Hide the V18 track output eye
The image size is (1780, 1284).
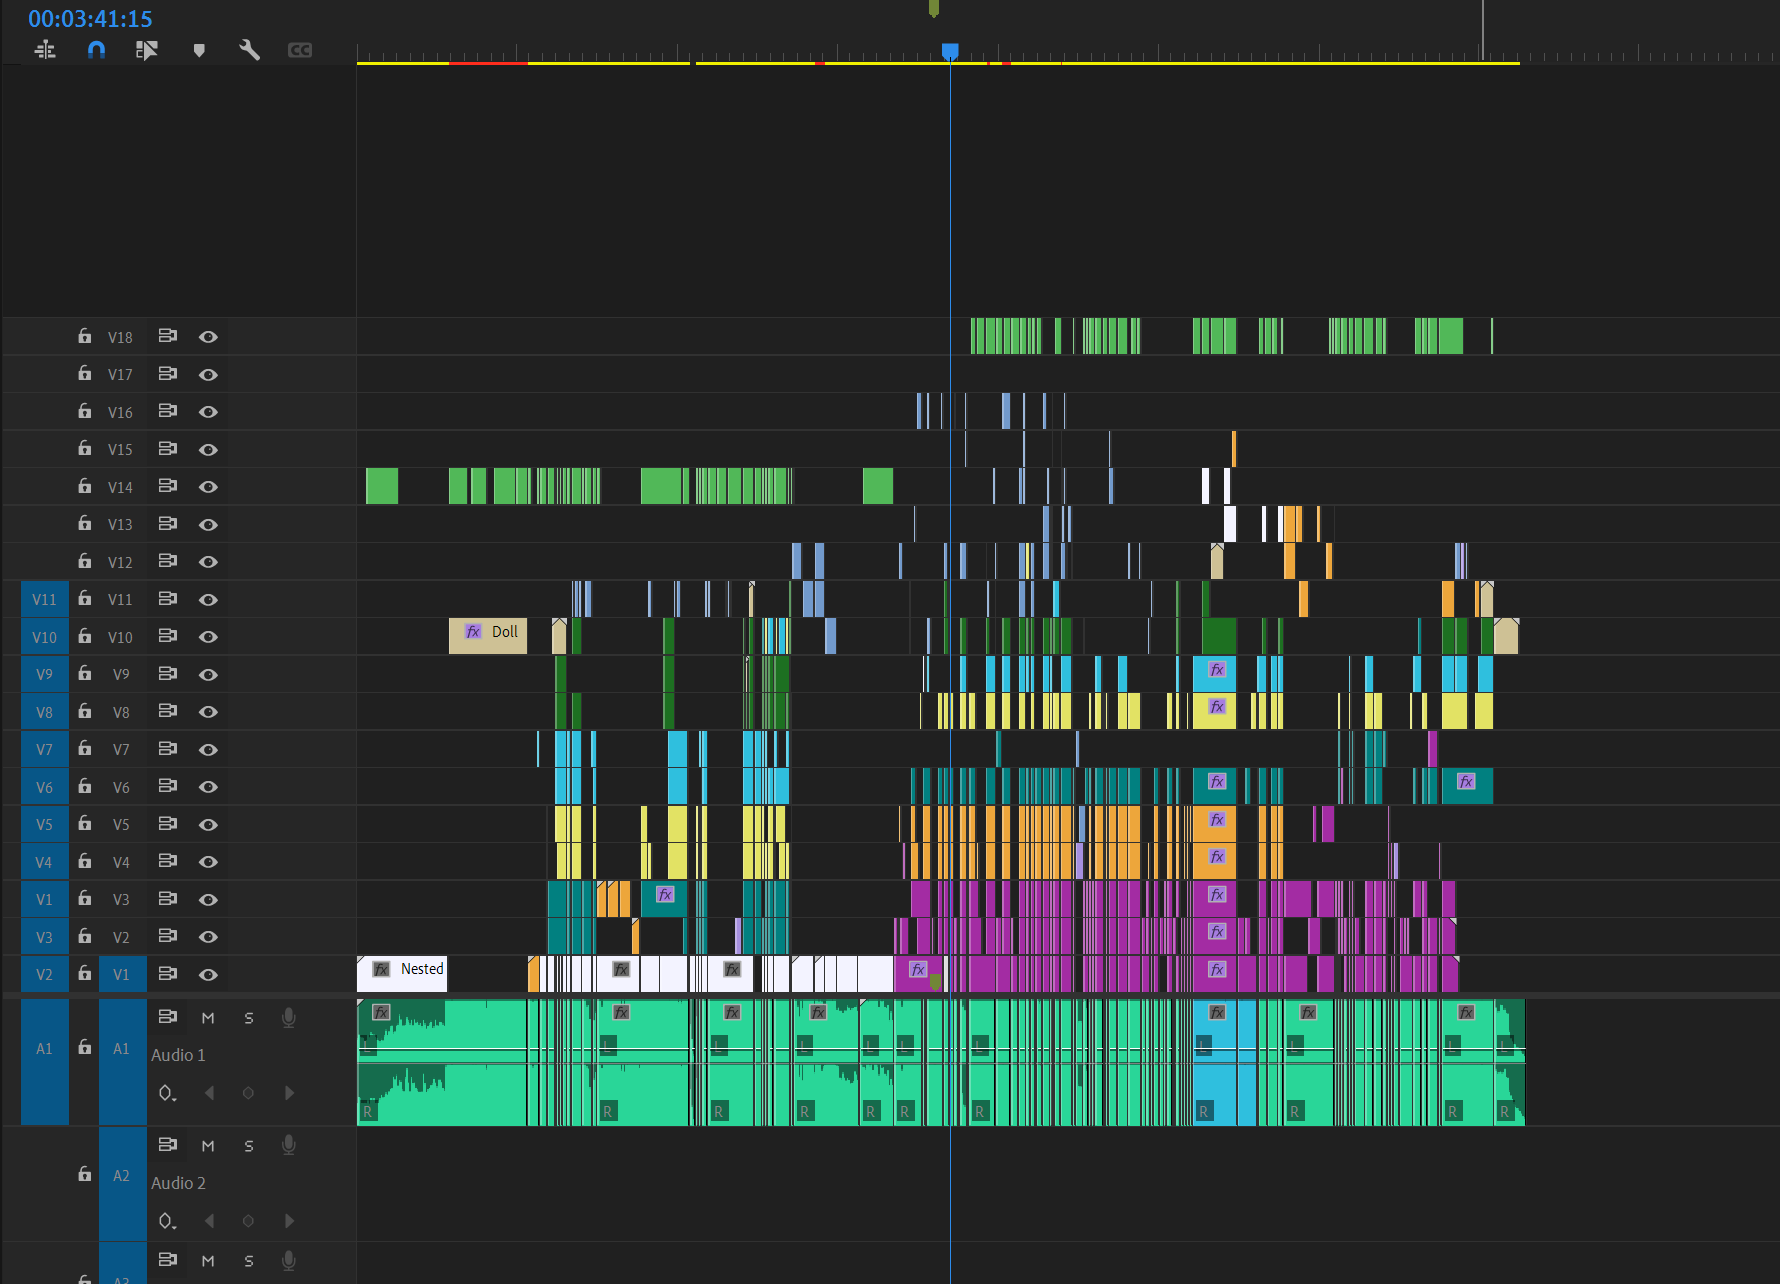click(208, 337)
